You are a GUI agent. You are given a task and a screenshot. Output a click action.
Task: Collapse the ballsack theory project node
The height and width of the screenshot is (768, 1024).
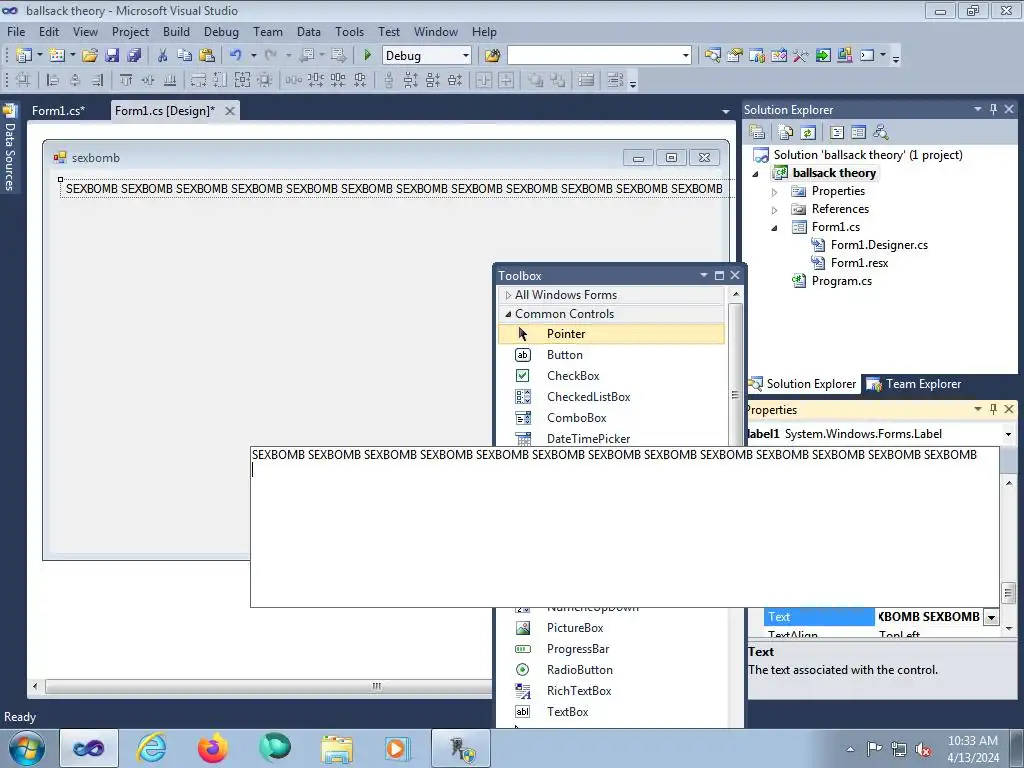[x=756, y=174]
